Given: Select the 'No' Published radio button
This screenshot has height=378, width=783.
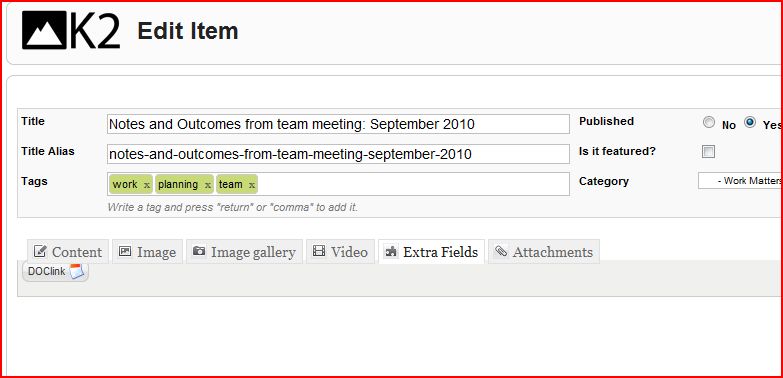Looking at the screenshot, I should pos(709,122).
